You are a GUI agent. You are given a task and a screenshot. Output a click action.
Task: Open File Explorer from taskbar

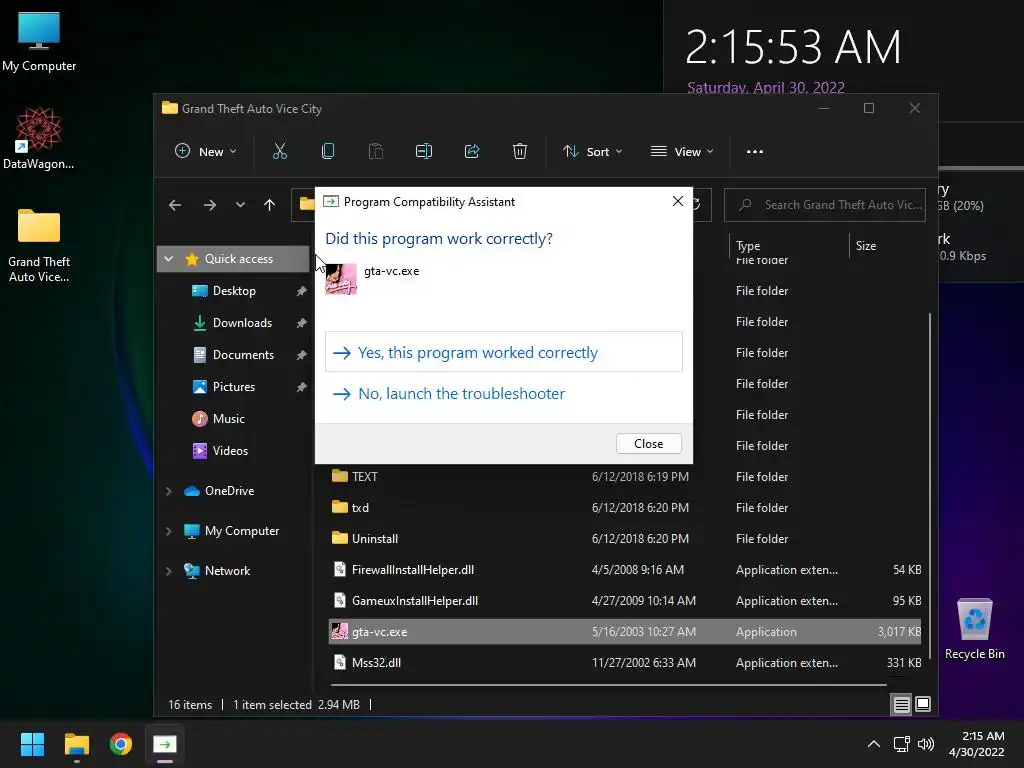pos(76,744)
